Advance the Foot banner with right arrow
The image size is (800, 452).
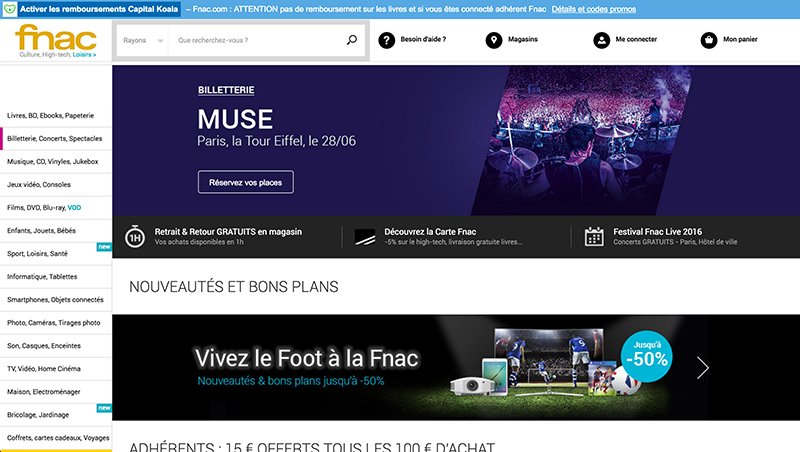(703, 367)
